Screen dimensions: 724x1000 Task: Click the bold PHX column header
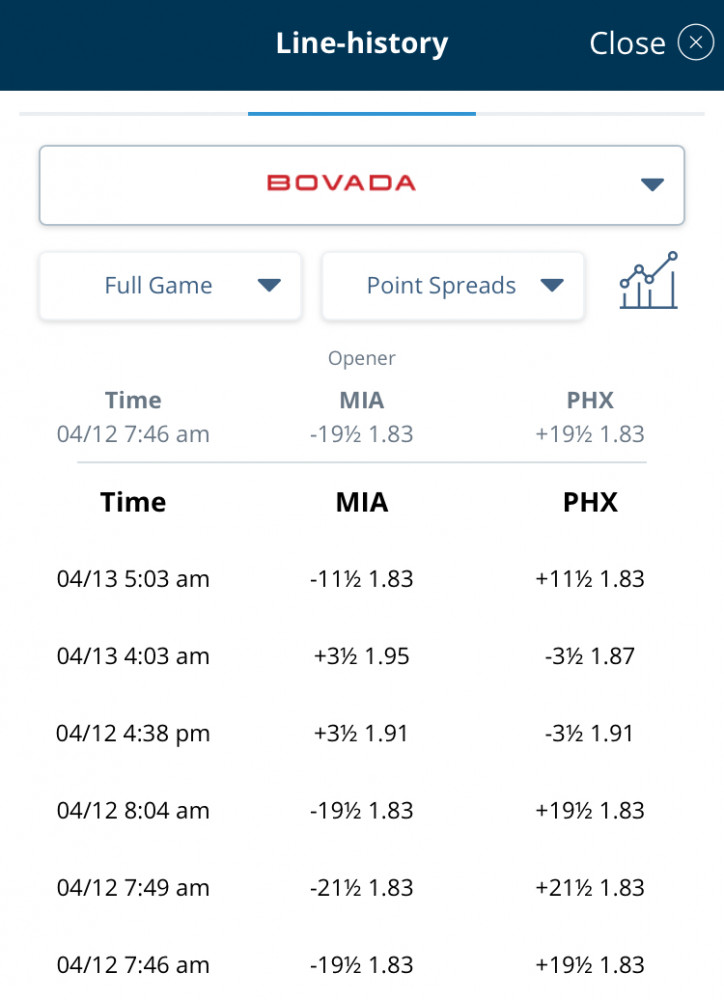590,503
